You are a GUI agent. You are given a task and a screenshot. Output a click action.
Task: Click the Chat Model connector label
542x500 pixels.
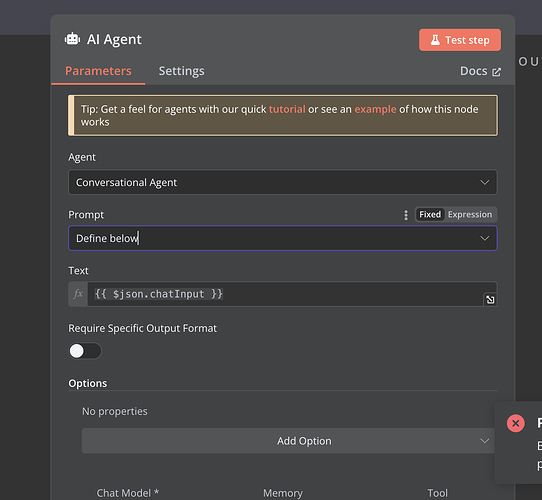(x=128, y=493)
